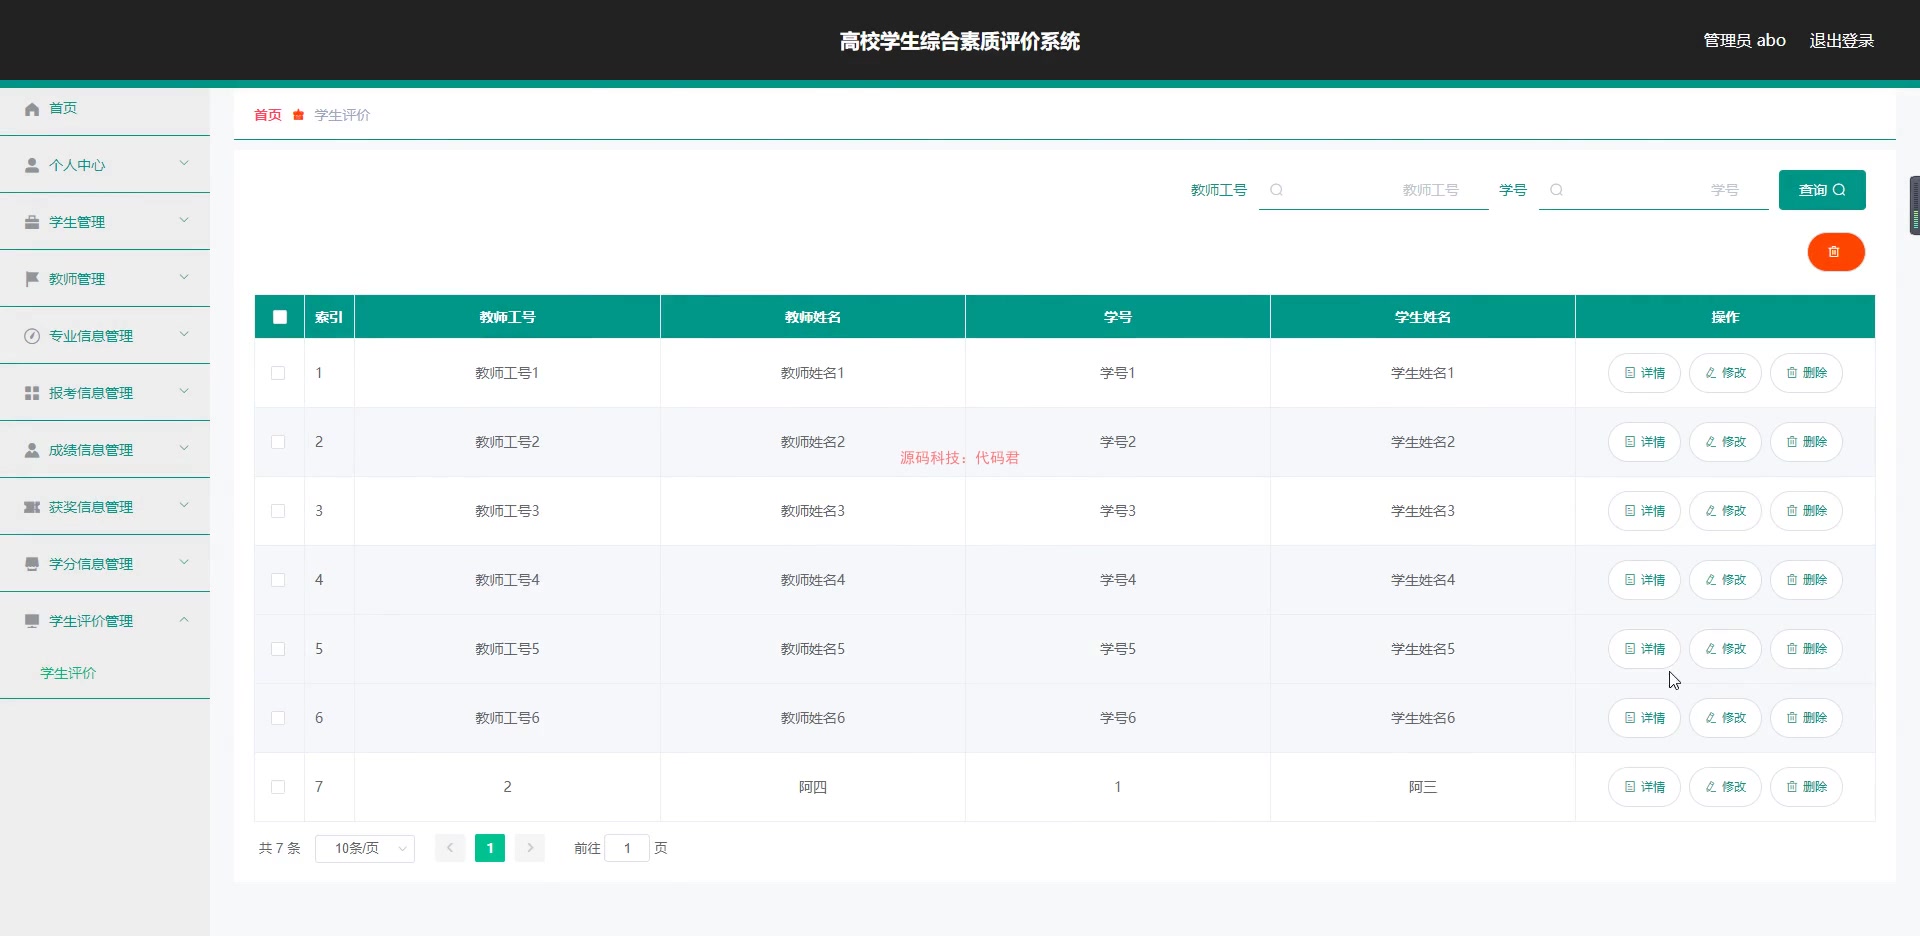Click the 首页 breadcrumb link
Image resolution: width=1920 pixels, height=936 pixels.
click(266, 115)
